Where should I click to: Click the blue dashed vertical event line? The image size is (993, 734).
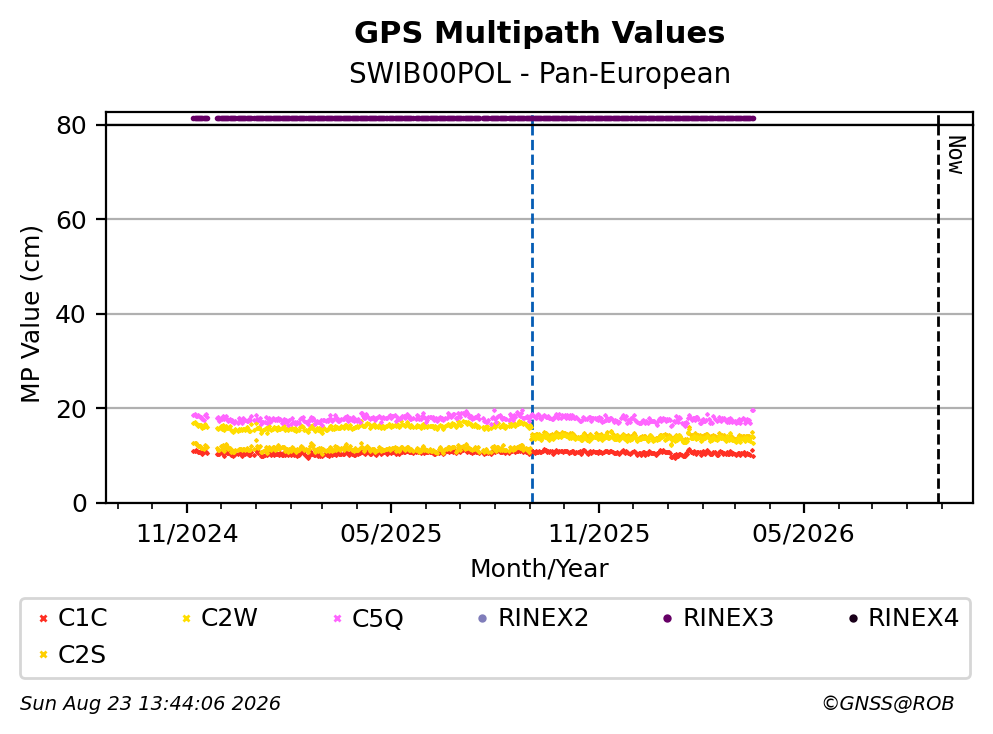[x=532, y=308]
